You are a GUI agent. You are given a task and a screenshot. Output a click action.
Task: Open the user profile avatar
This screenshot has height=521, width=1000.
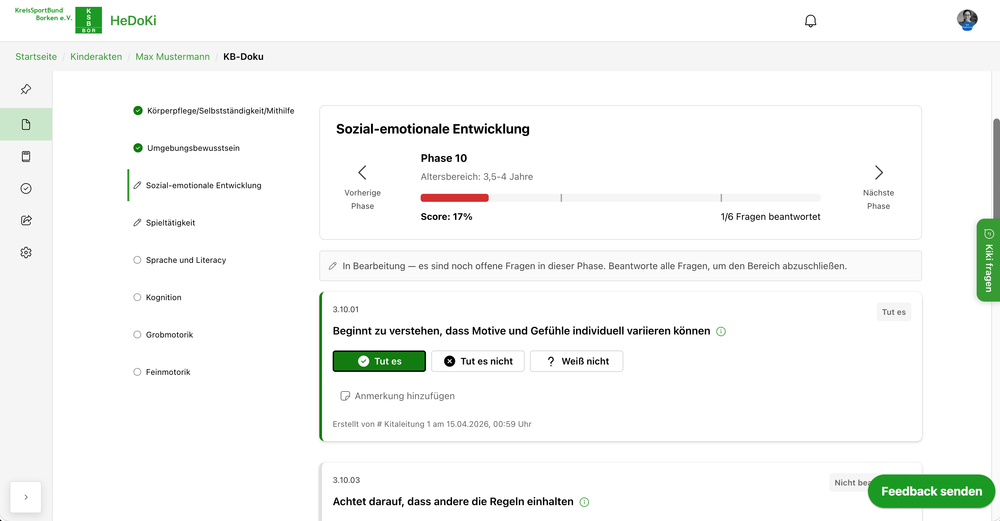[x=967, y=20]
